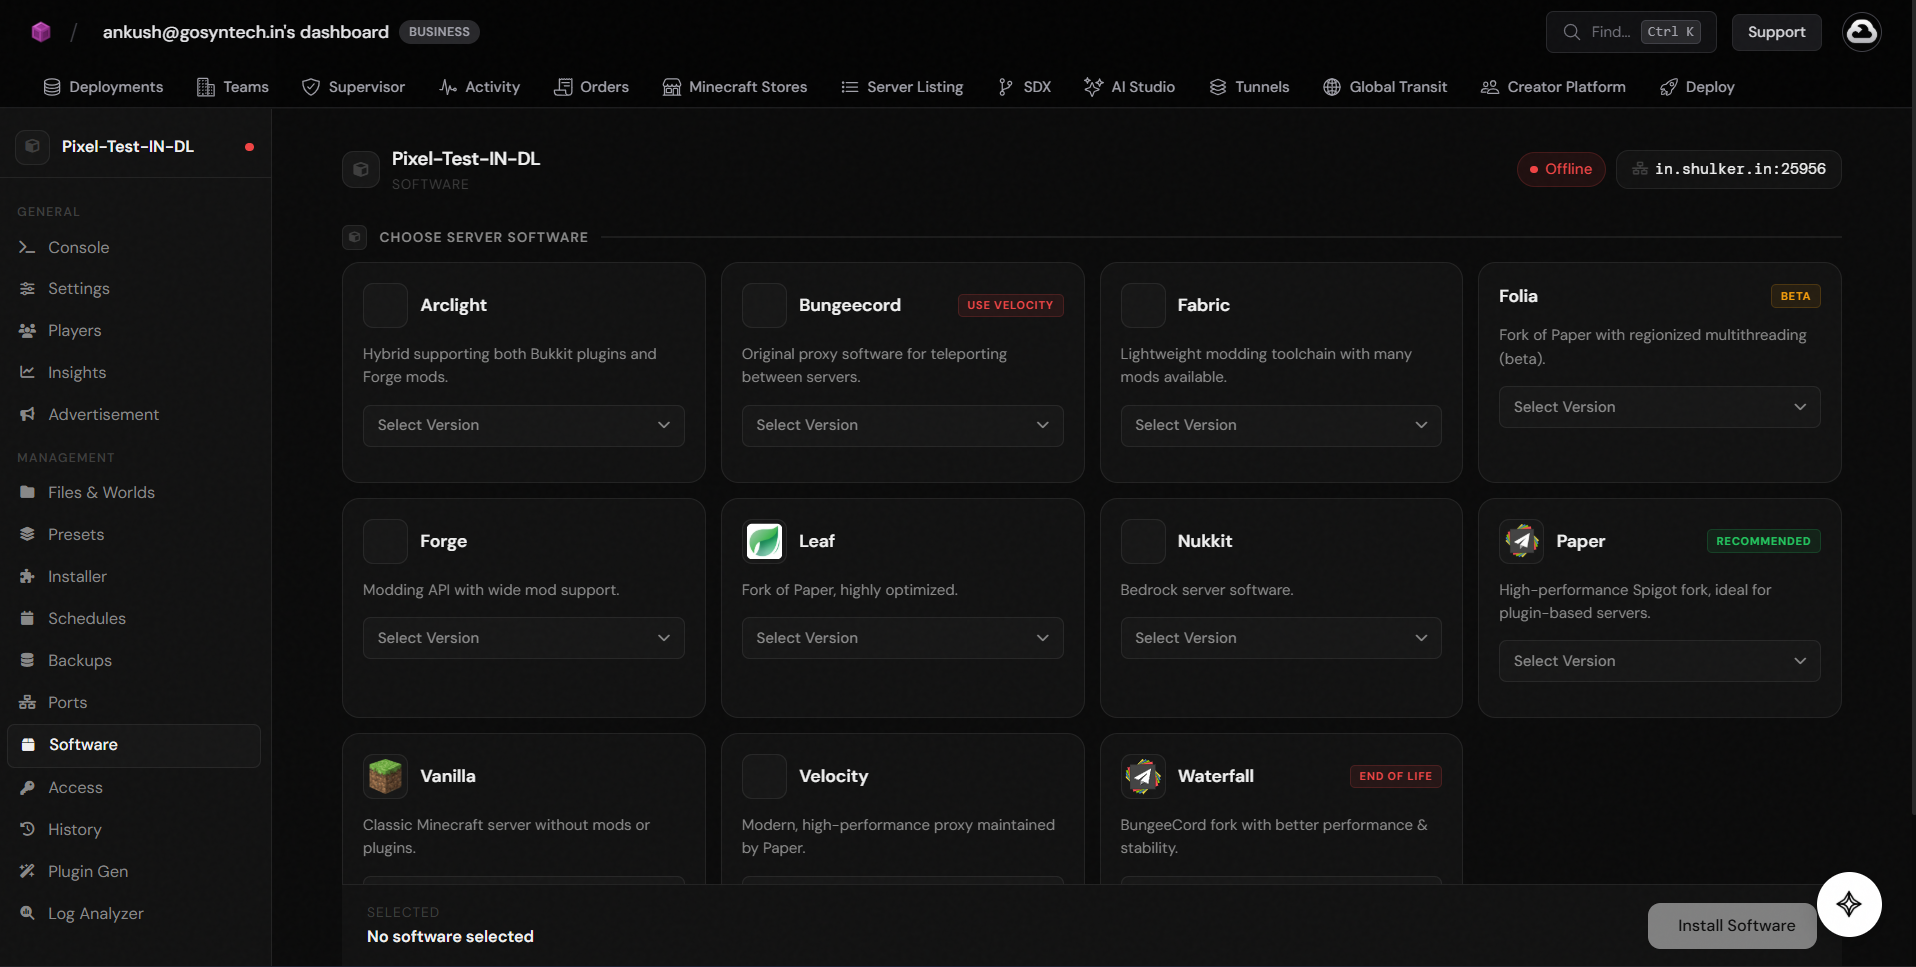This screenshot has width=1916, height=967.
Task: Open Bungeecord Select Version dropdown
Action: pos(902,425)
